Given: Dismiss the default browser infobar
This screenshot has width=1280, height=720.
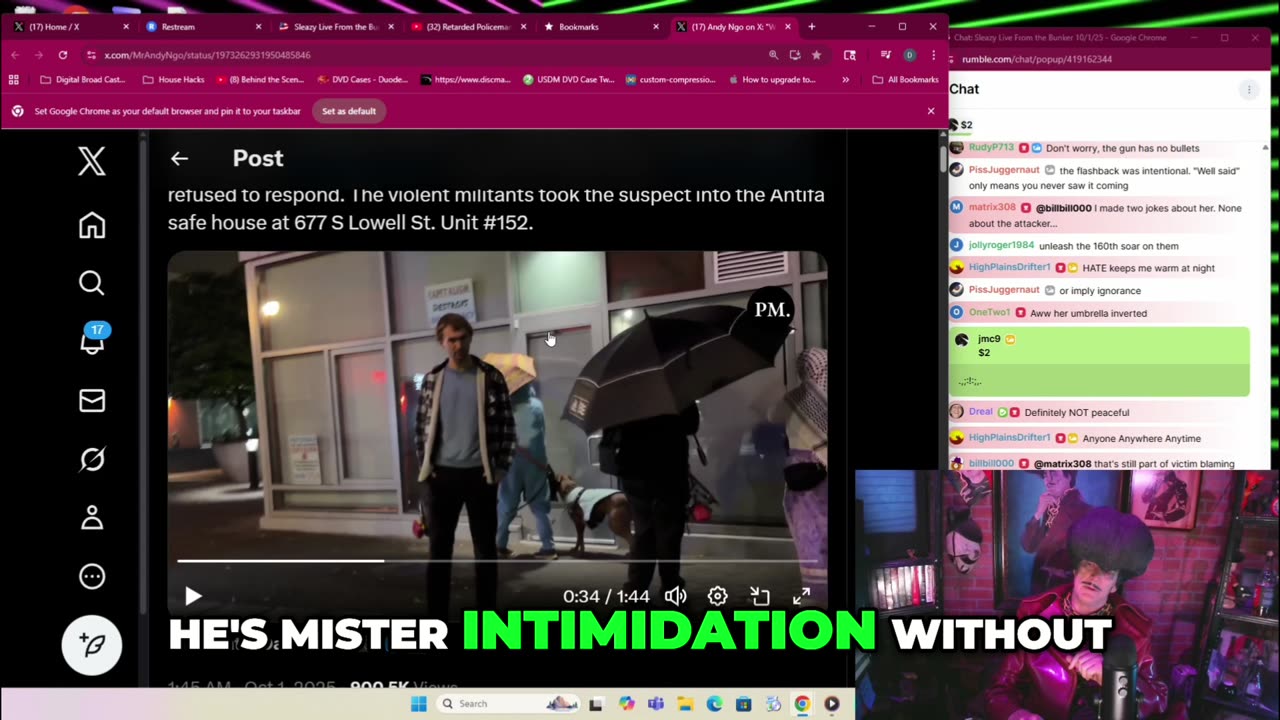Looking at the screenshot, I should (x=931, y=111).
